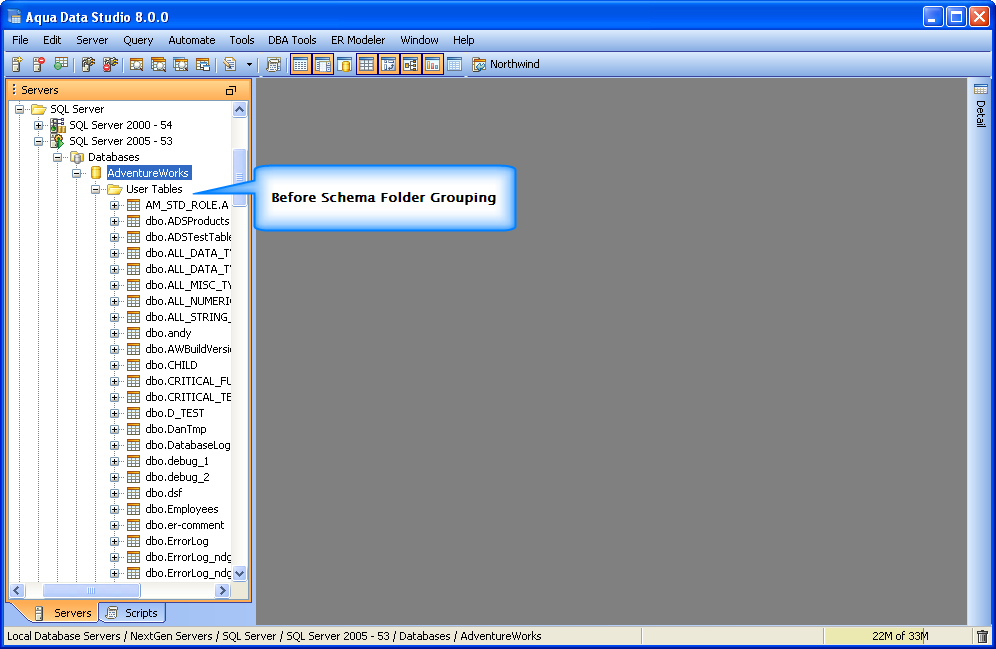The width and height of the screenshot is (996, 649).
Task: Click the garbage collection trash icon
Action: (x=982, y=636)
